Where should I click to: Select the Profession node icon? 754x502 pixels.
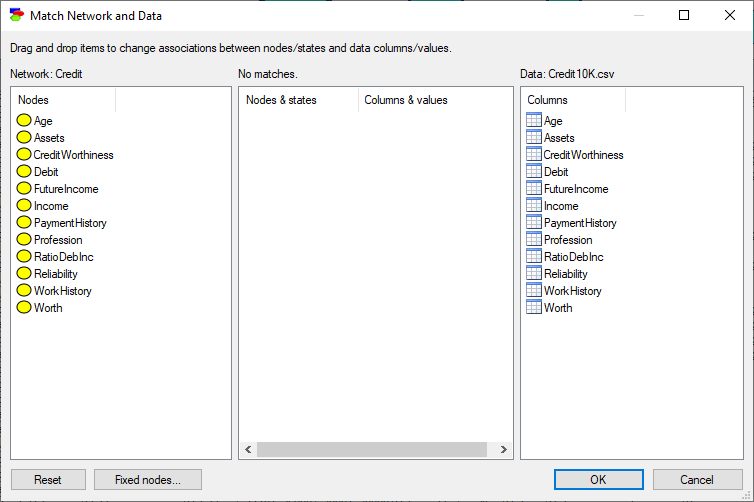pos(24,239)
